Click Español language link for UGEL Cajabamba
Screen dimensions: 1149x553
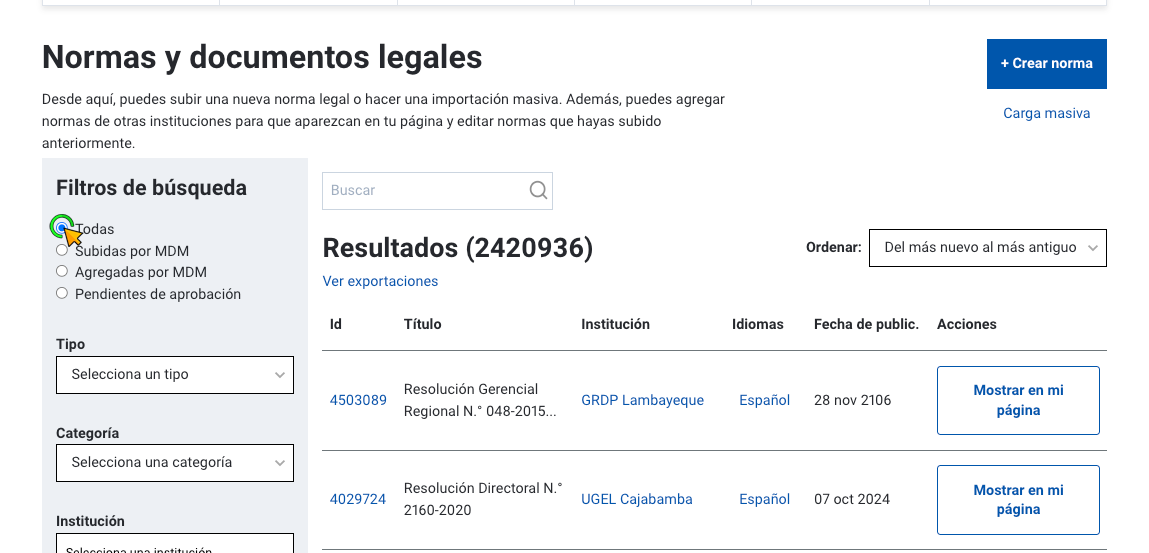tap(764, 500)
